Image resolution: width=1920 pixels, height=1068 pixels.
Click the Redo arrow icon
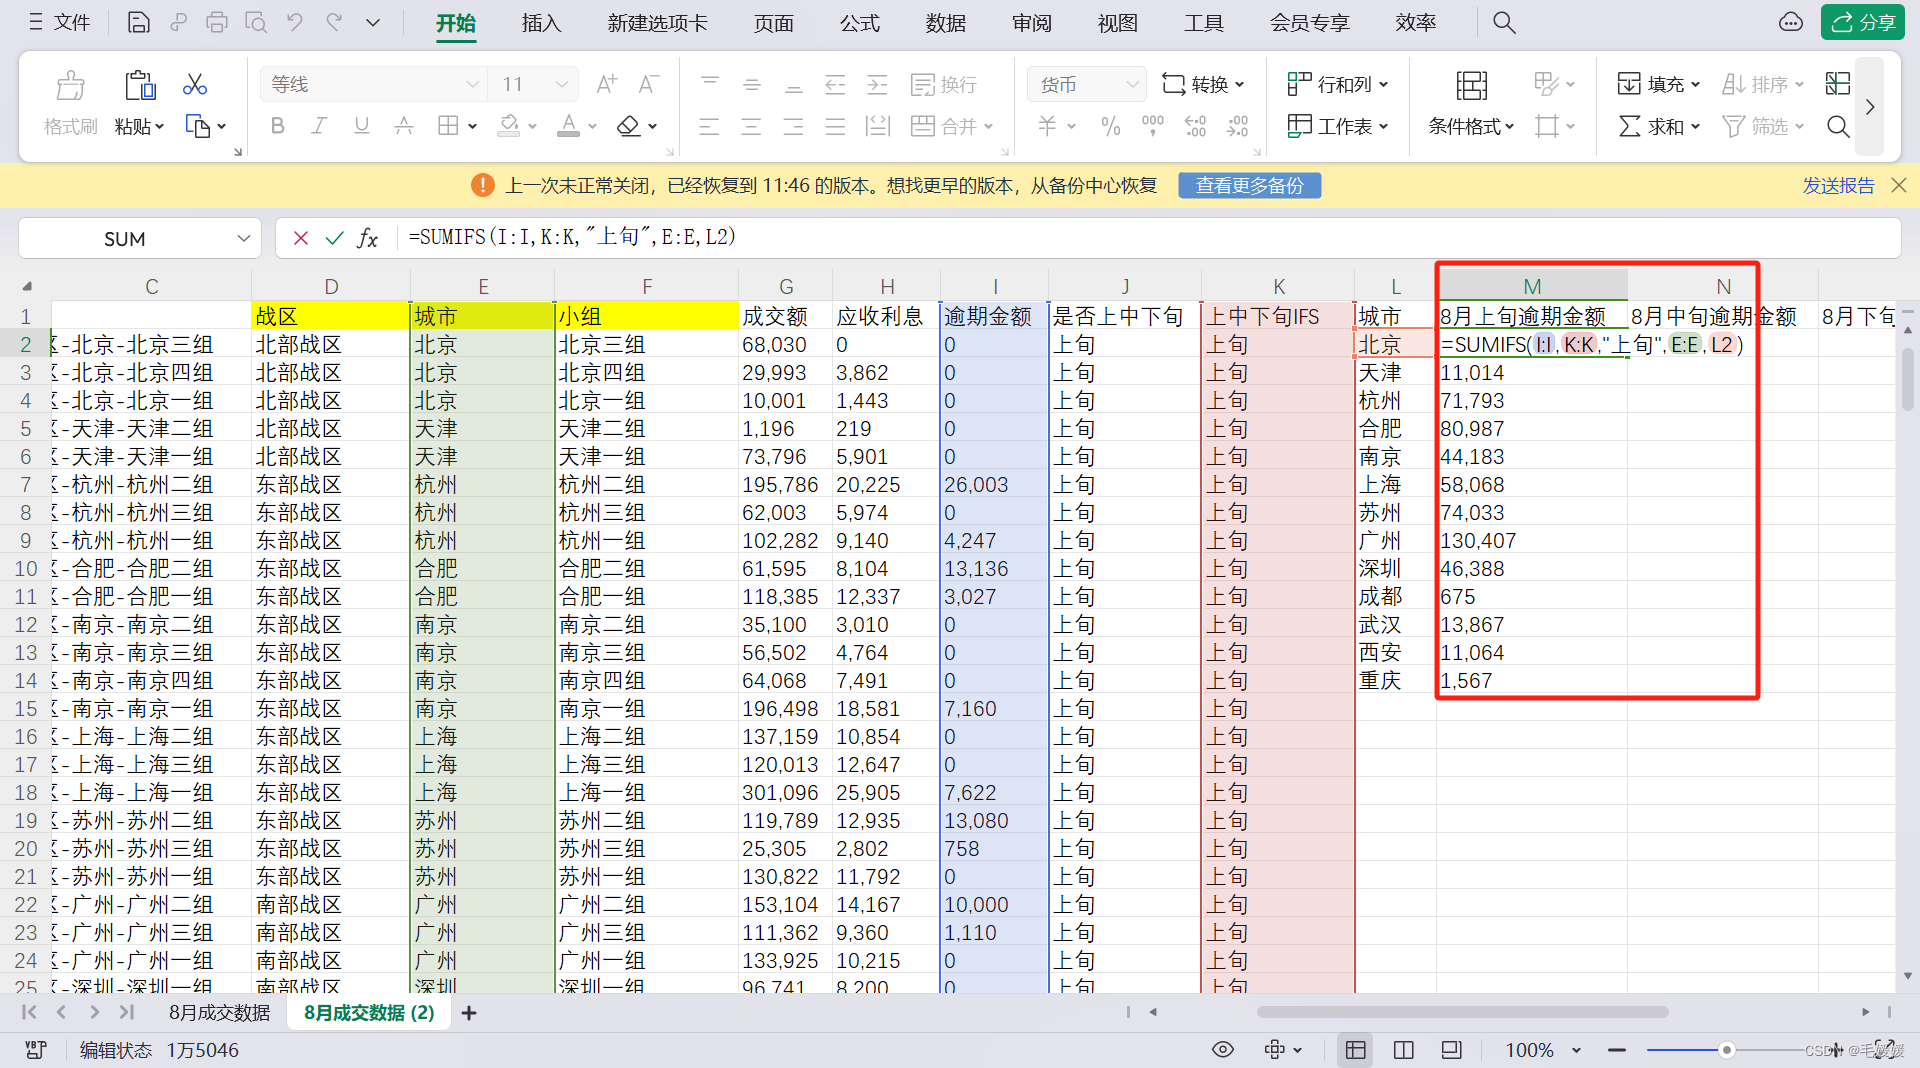click(x=334, y=22)
